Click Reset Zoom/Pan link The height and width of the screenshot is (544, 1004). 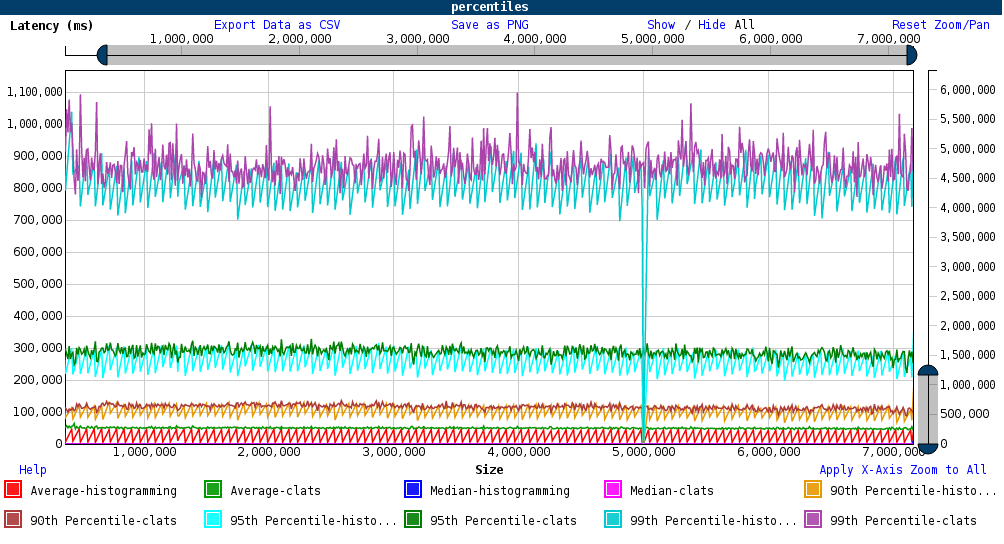[x=941, y=25]
